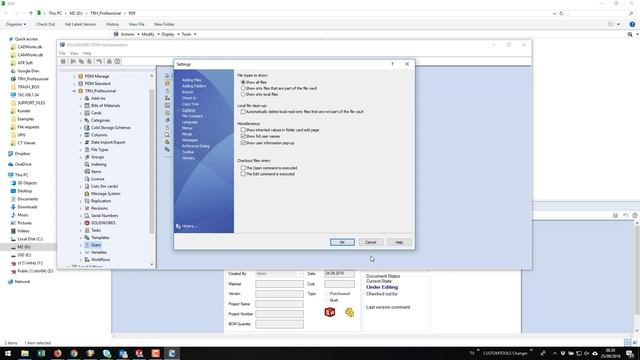This screenshot has width=640, height=360.
Task: Enable automatic deletion of local read-only files
Action: coord(243,111)
